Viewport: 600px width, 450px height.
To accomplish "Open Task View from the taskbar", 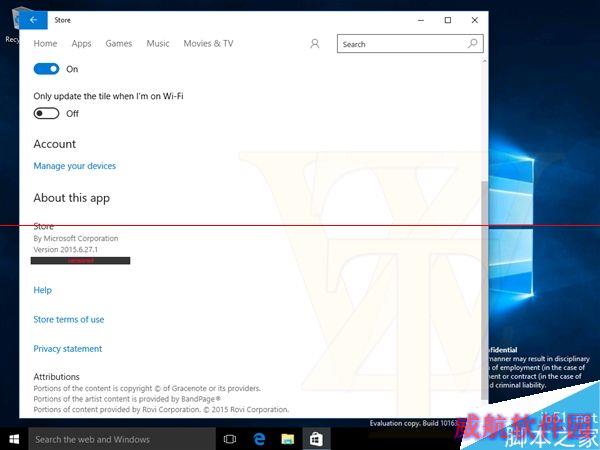I will coord(230,439).
